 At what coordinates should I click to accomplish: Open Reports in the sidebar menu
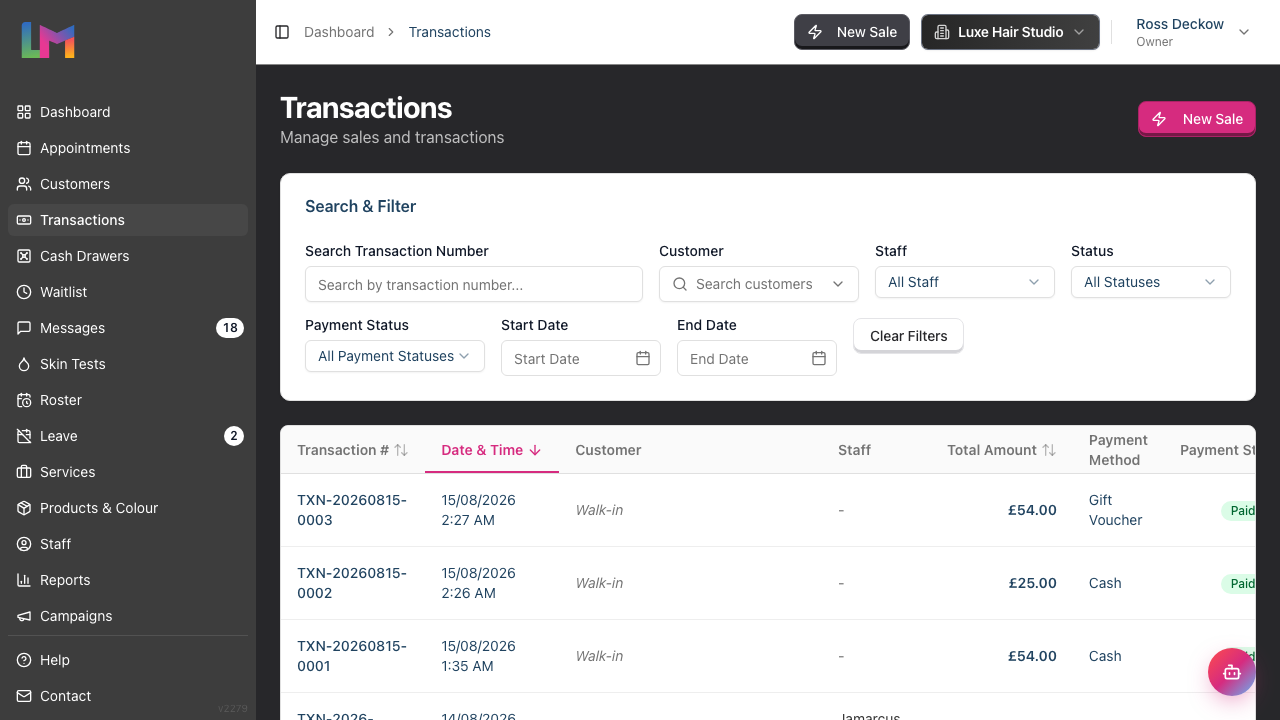(x=128, y=580)
